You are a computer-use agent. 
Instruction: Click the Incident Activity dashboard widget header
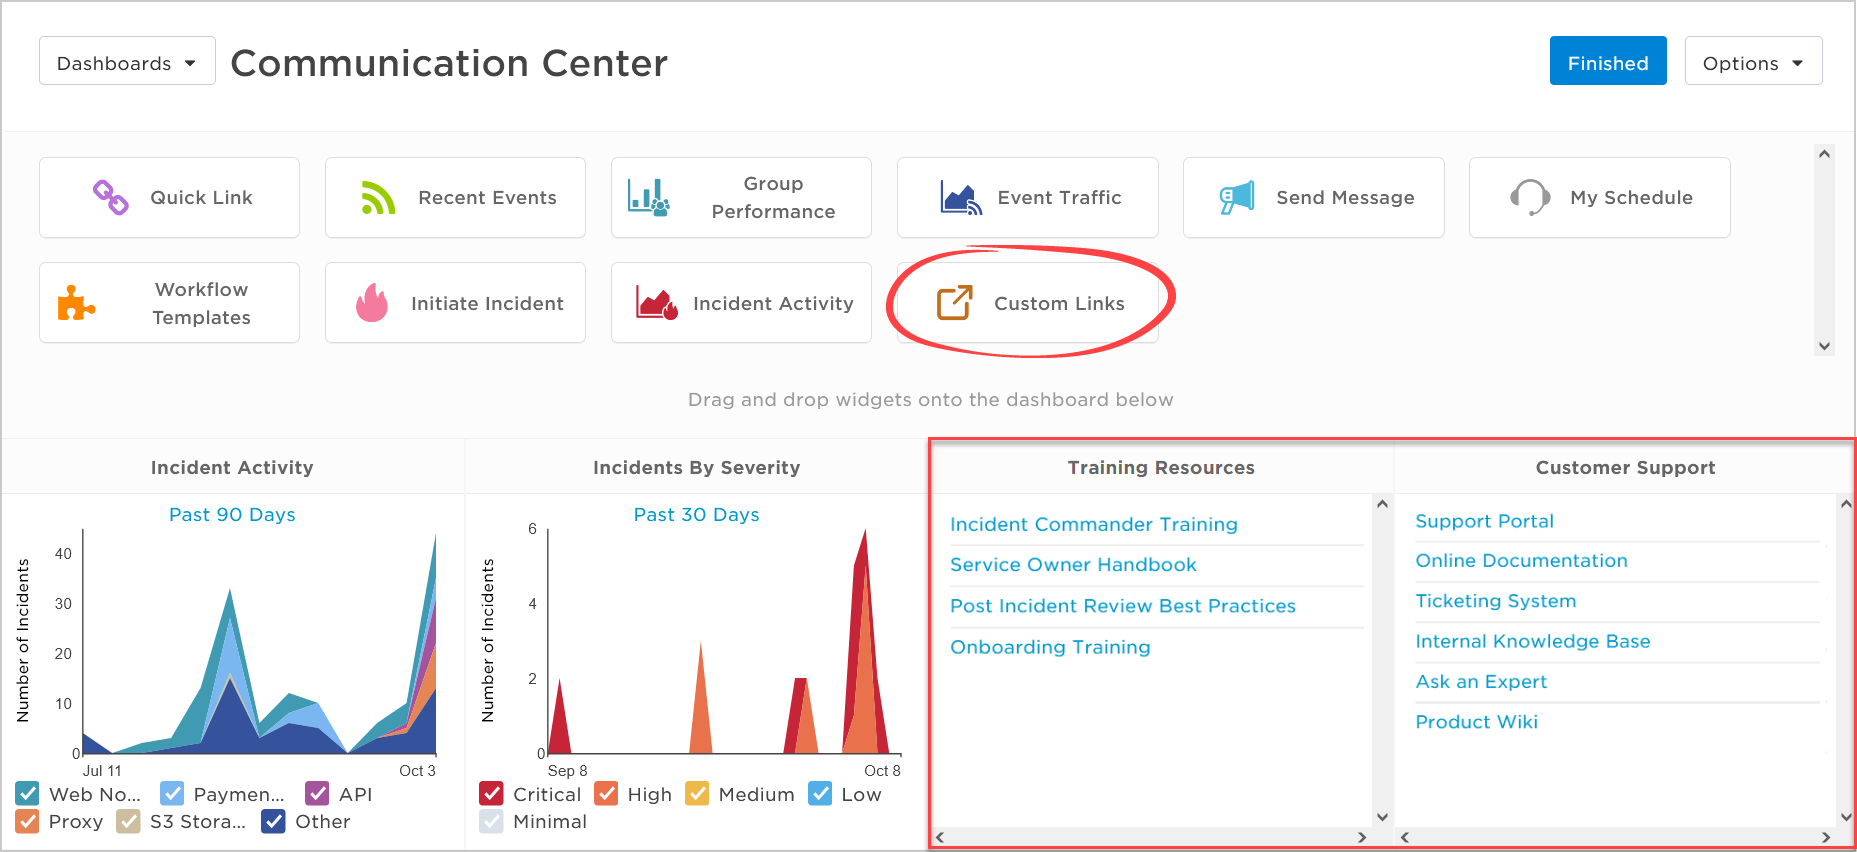tap(232, 467)
